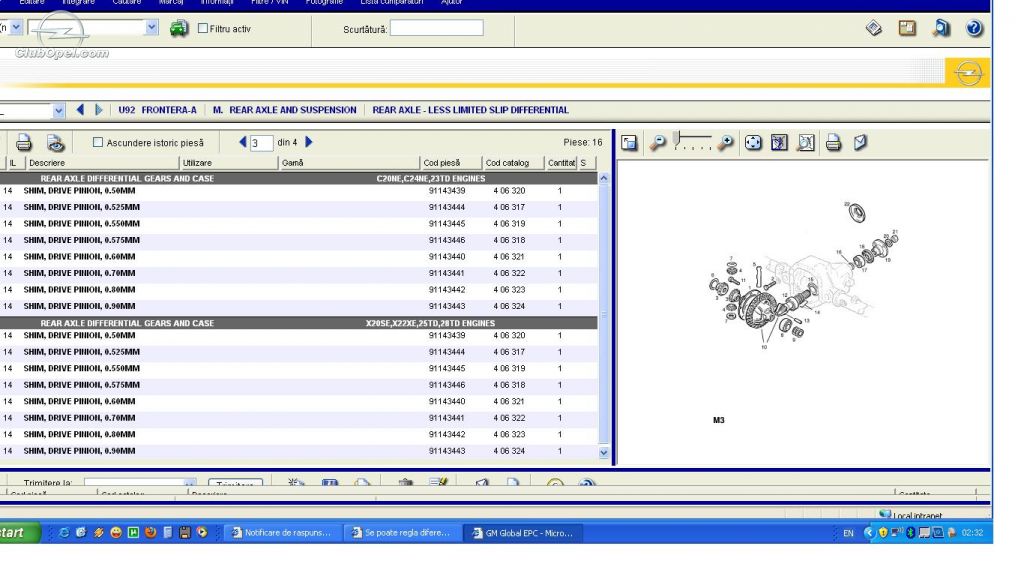Click the U92 FRONTERA-A breadcrumb

157,110
